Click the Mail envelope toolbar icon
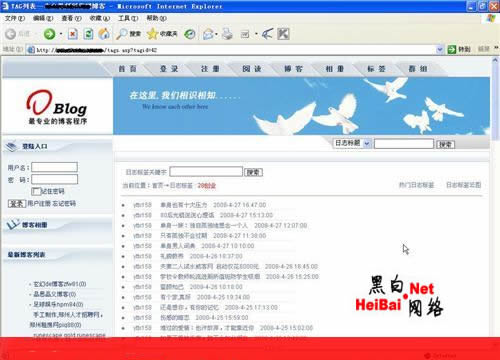This screenshot has width=500, height=360. (208, 34)
